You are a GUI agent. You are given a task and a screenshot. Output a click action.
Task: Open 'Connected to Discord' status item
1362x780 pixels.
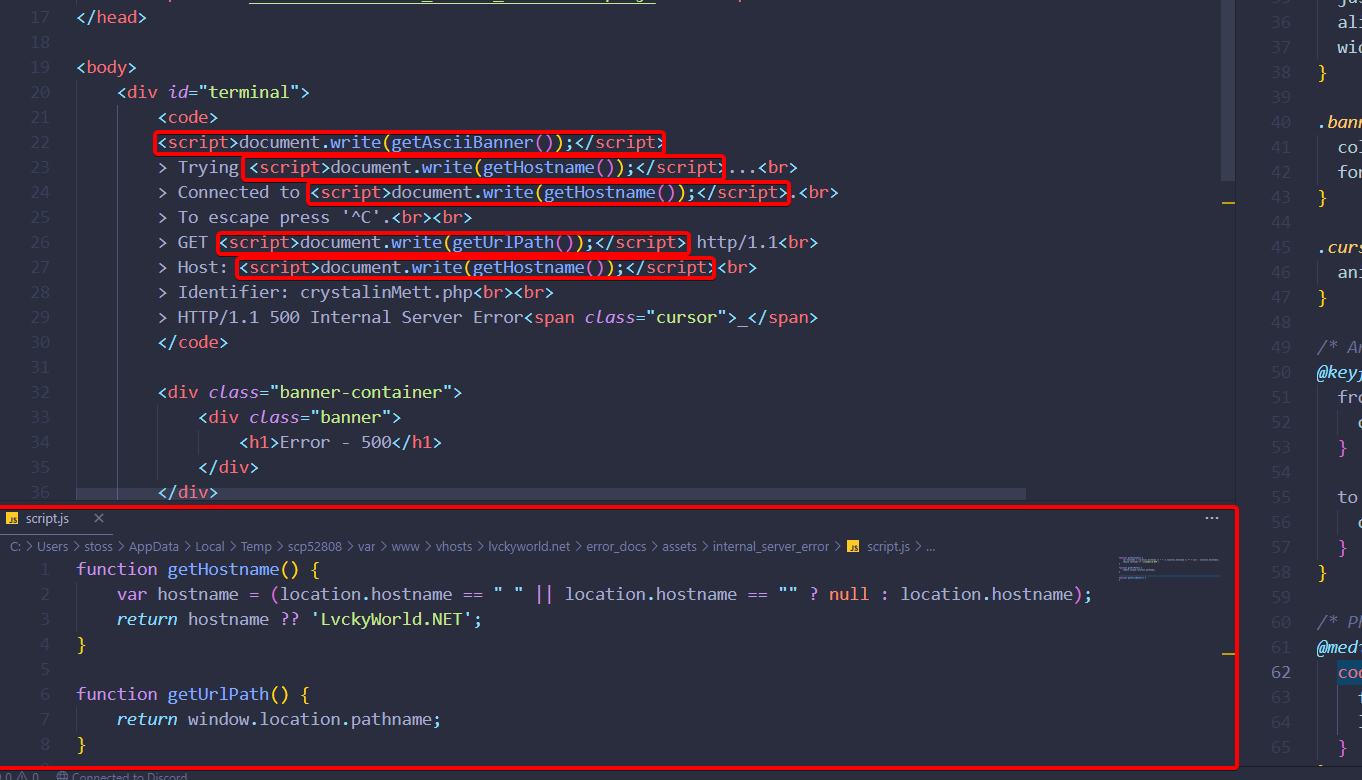[121, 775]
